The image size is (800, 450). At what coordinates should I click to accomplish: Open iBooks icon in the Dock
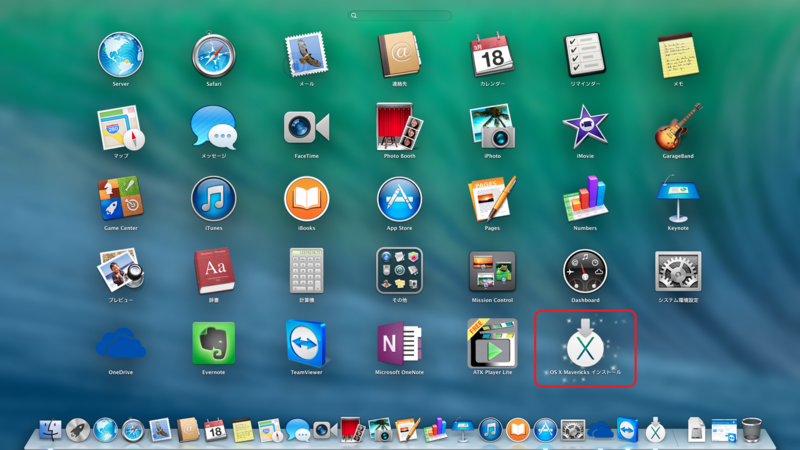(x=518, y=430)
